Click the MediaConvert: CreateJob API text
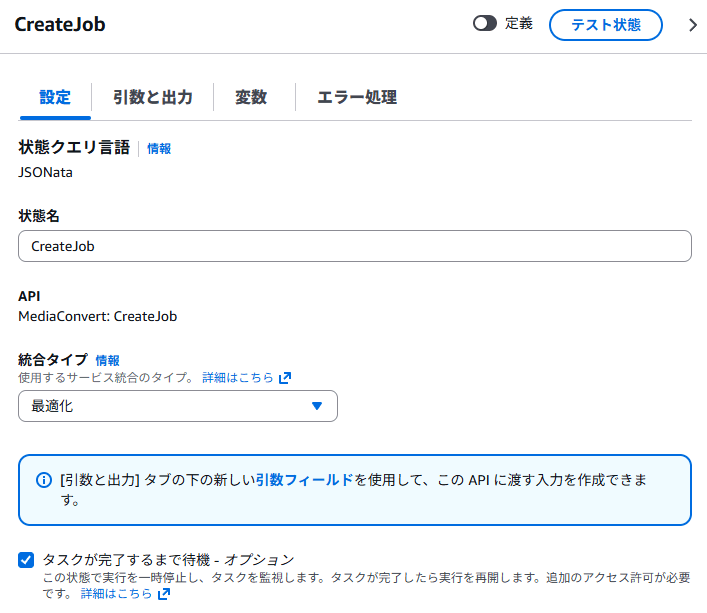This screenshot has height=613, width=707. 98,316
